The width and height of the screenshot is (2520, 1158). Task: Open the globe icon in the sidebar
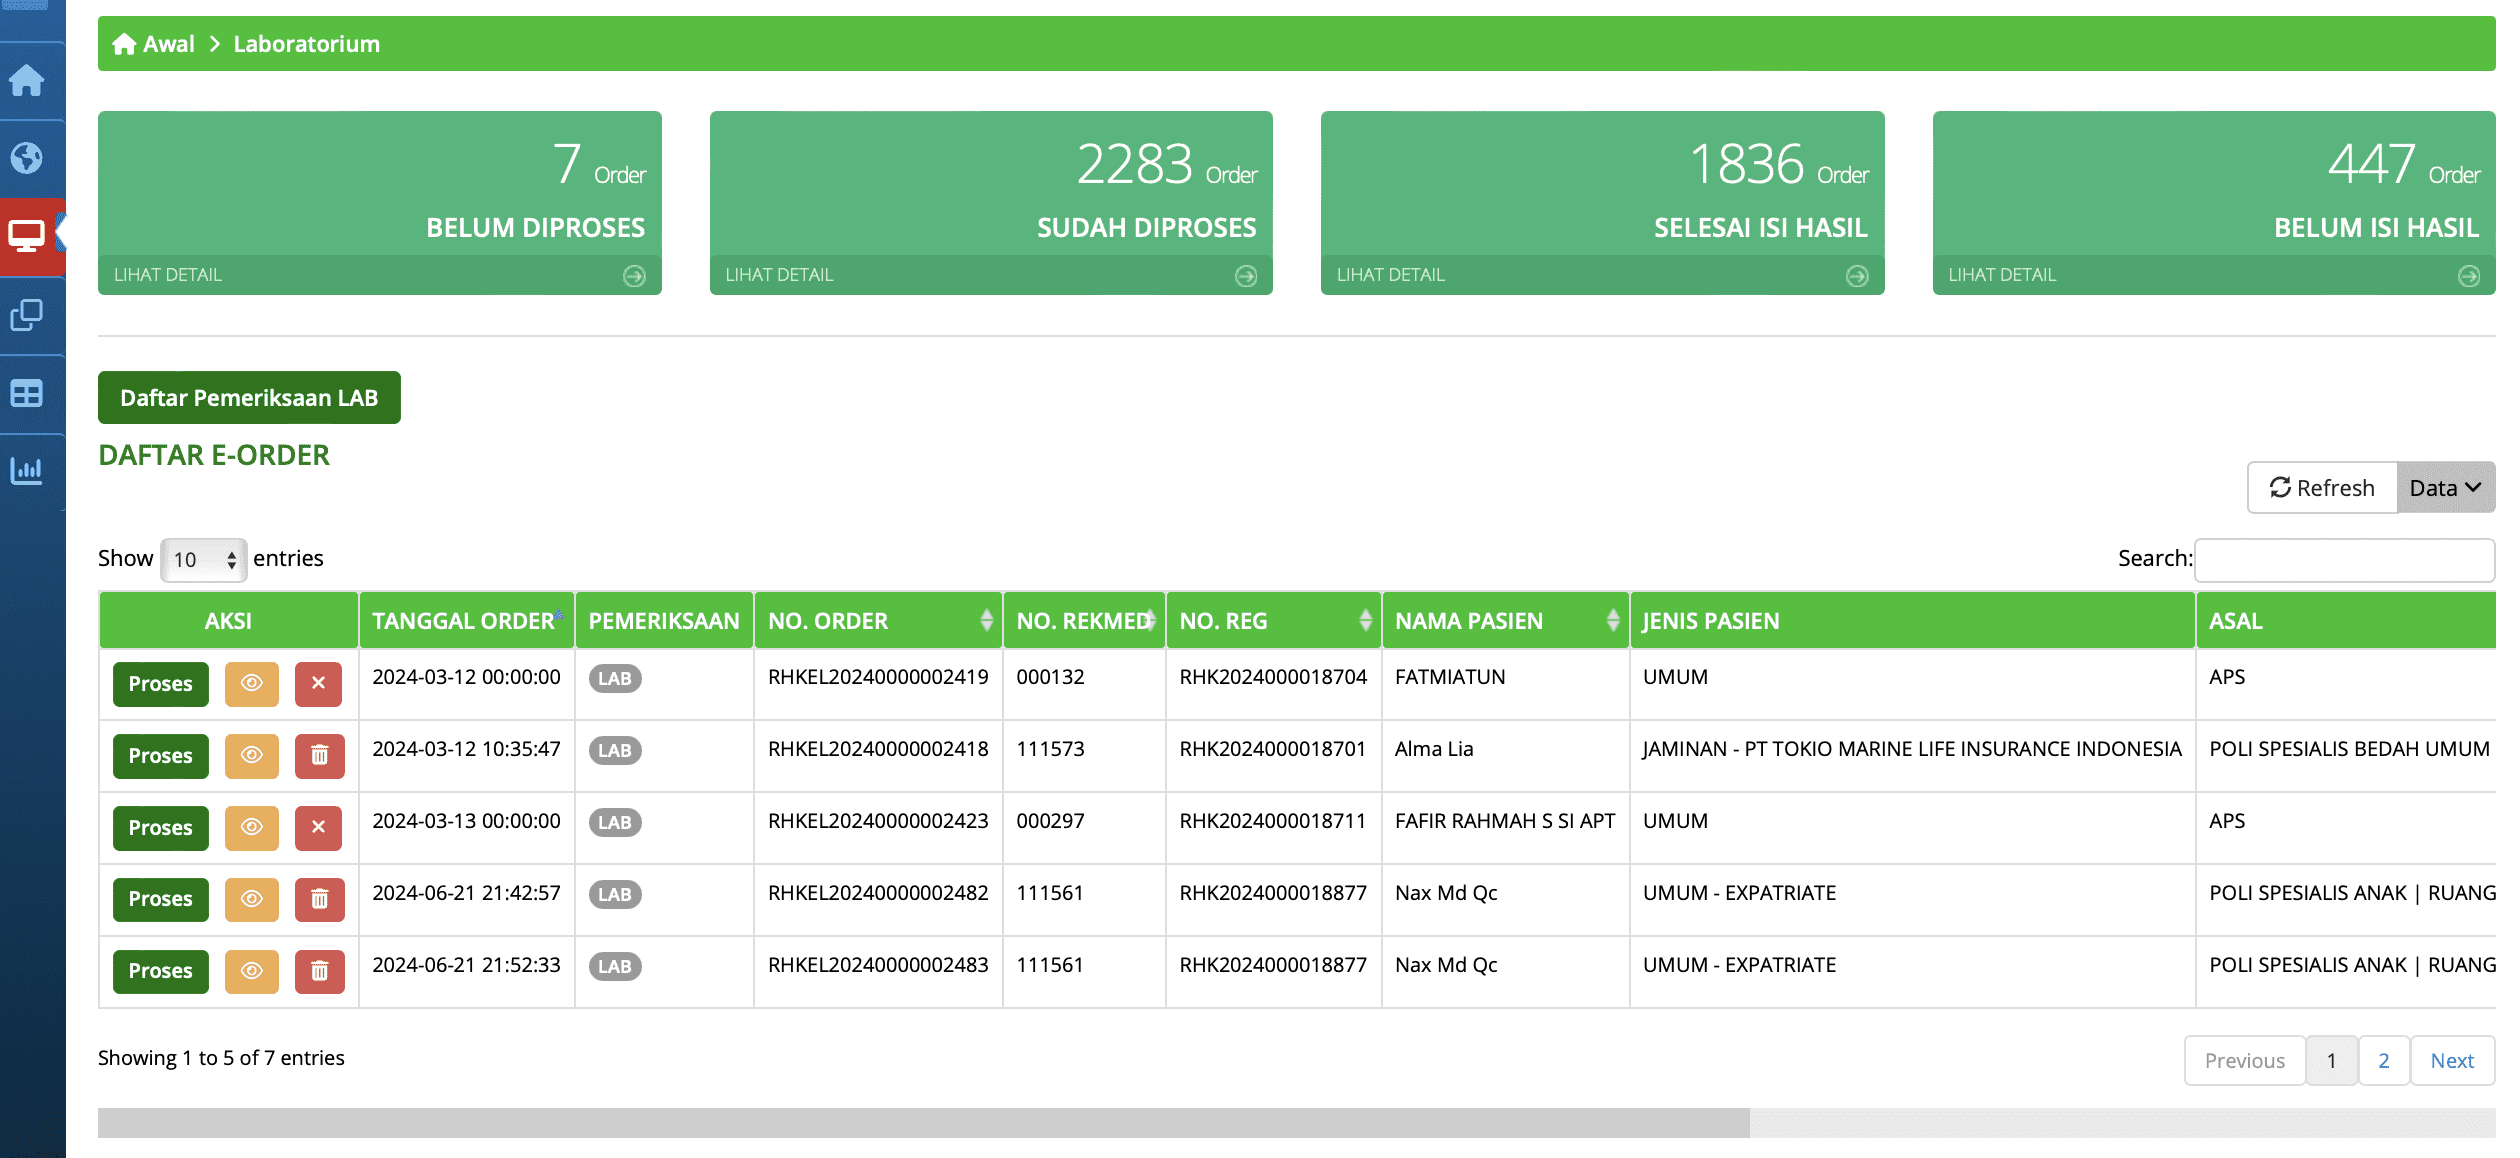(27, 158)
